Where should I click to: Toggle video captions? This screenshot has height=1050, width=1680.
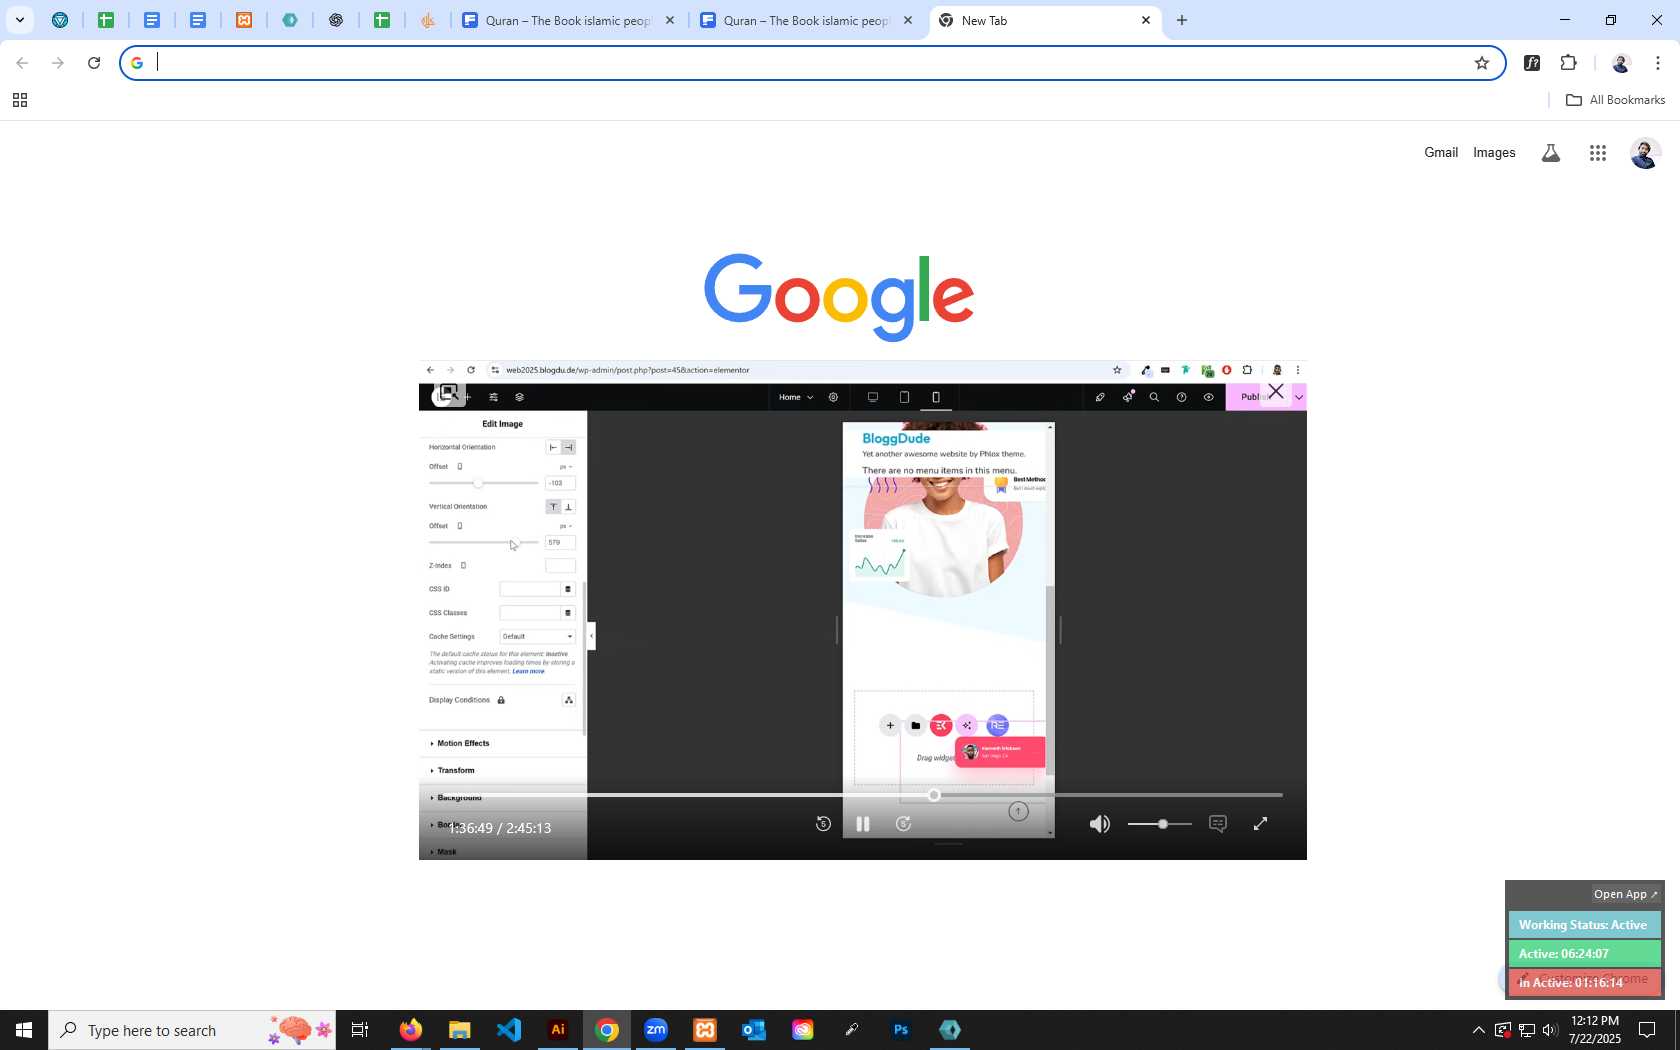(x=1218, y=824)
